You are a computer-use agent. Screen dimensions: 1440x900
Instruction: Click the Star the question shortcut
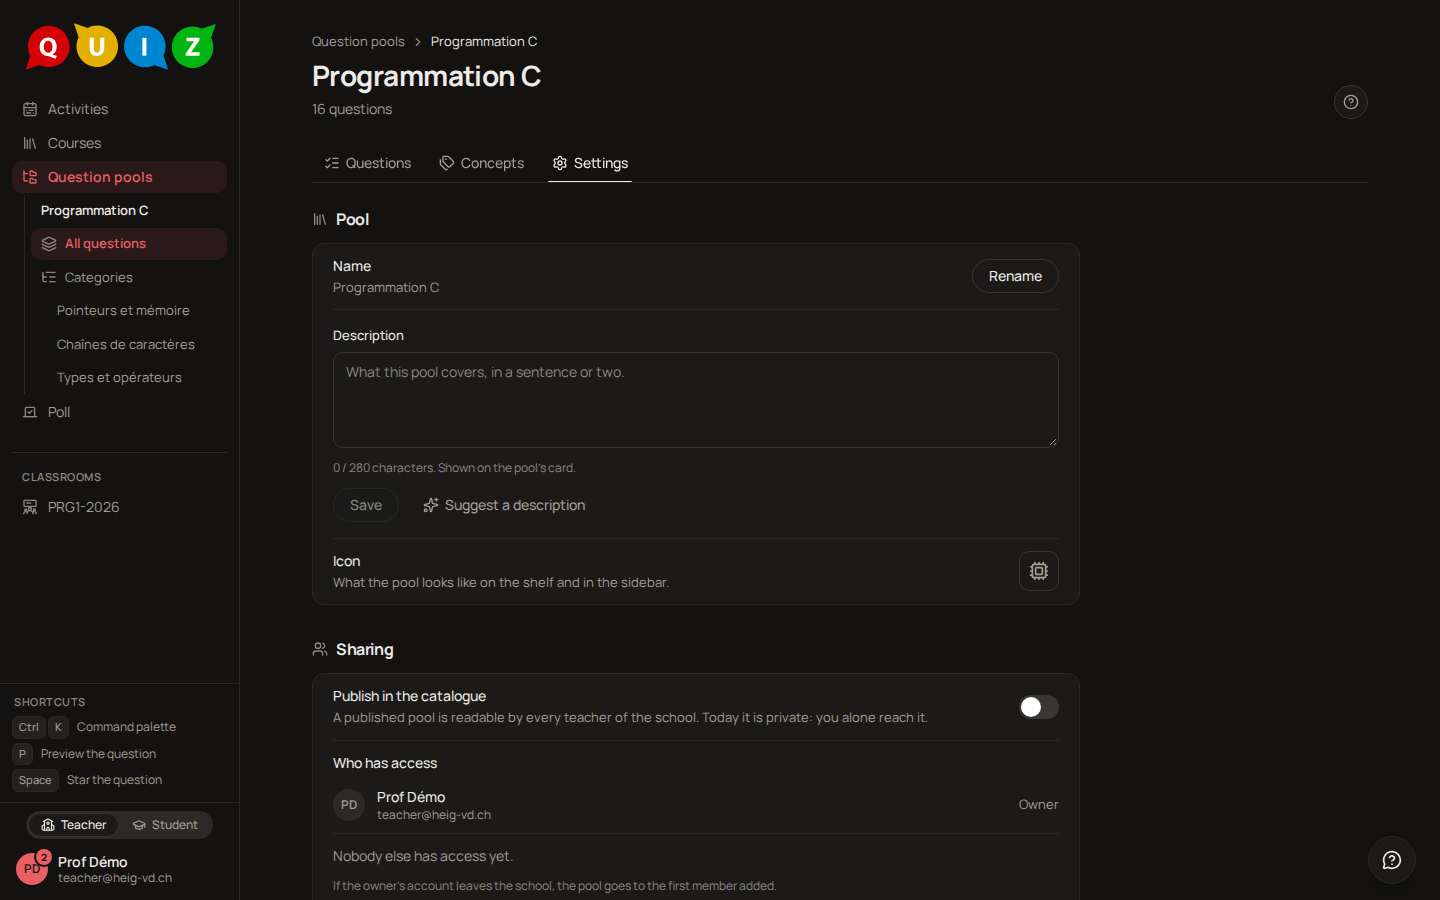tap(88, 780)
